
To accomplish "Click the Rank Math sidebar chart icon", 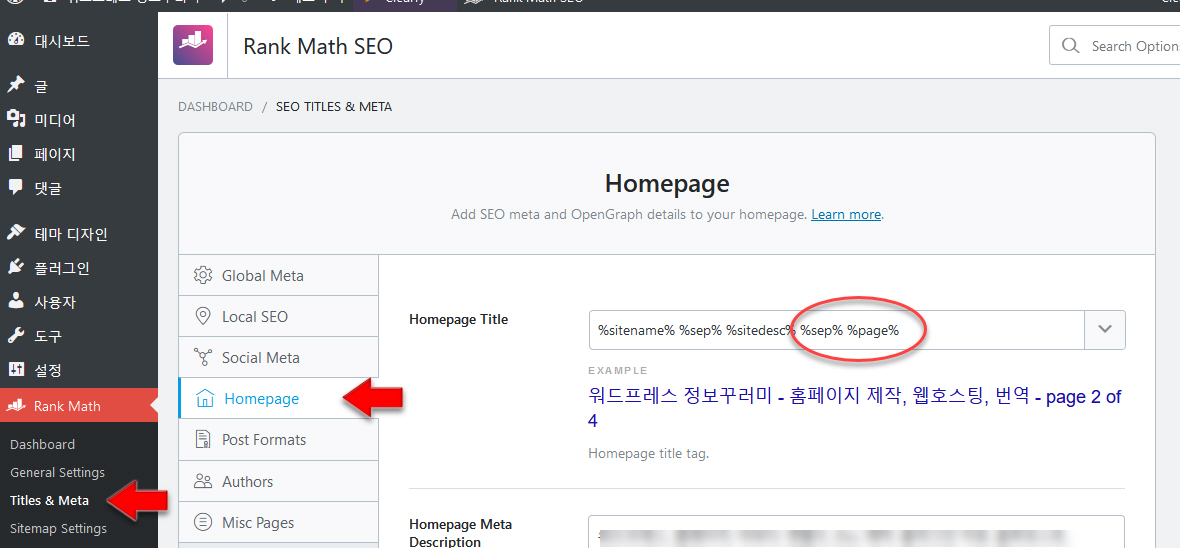I will coord(15,406).
